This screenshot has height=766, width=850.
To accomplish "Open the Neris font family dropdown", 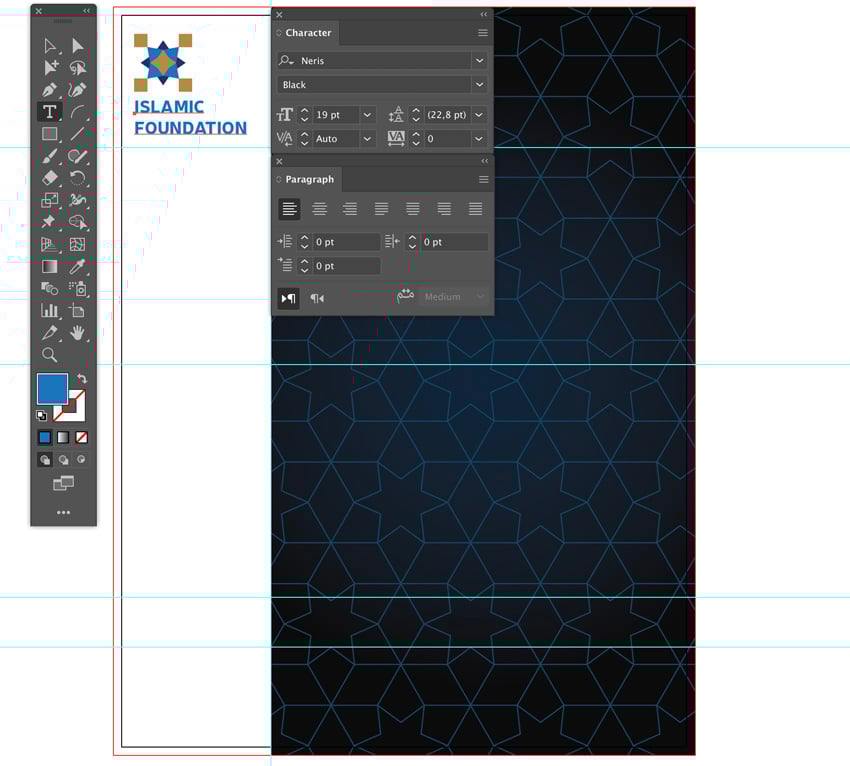I will 480,61.
